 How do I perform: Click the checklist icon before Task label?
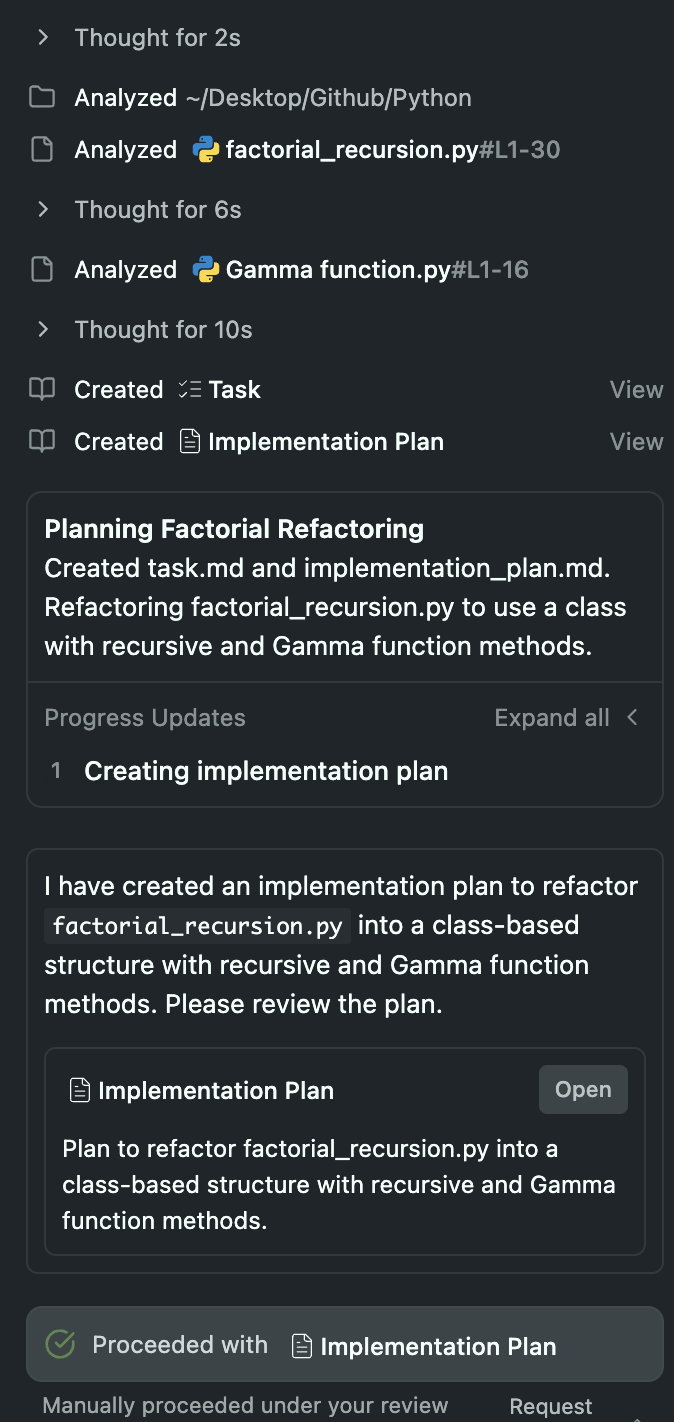(x=189, y=390)
